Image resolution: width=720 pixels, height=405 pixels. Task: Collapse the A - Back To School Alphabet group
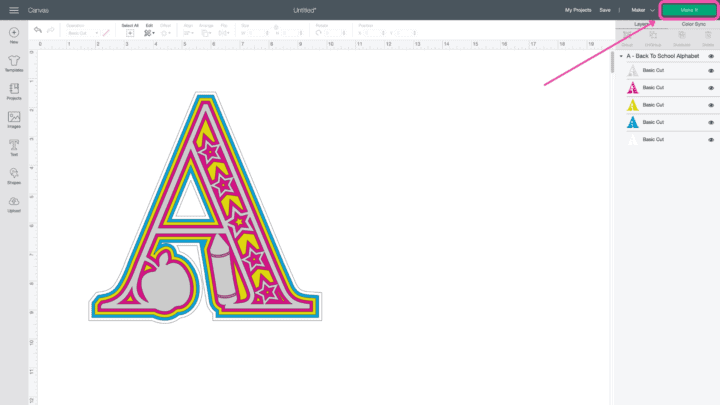point(621,56)
